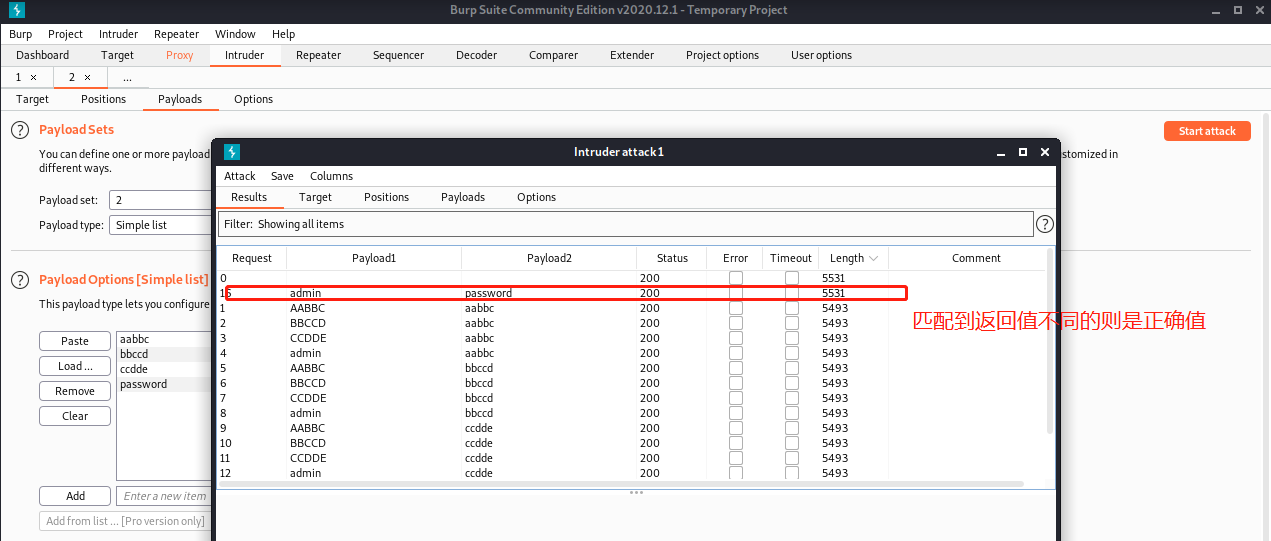Close the Intruder attack1 window
The image size is (1271, 541).
pos(1045,152)
